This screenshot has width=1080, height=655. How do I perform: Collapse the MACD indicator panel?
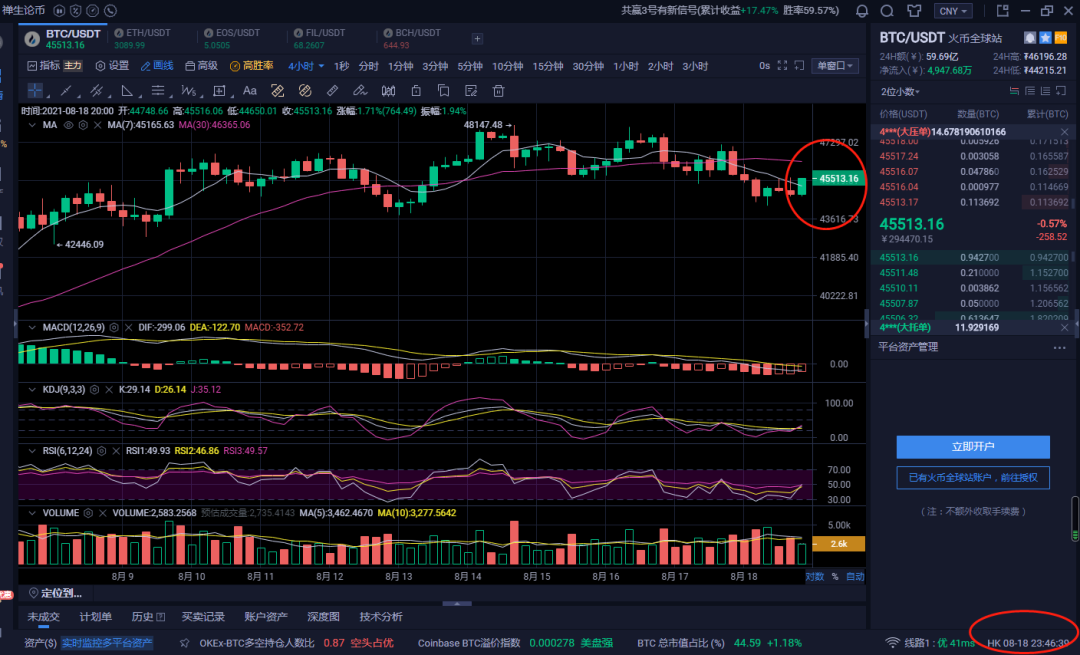click(32, 327)
